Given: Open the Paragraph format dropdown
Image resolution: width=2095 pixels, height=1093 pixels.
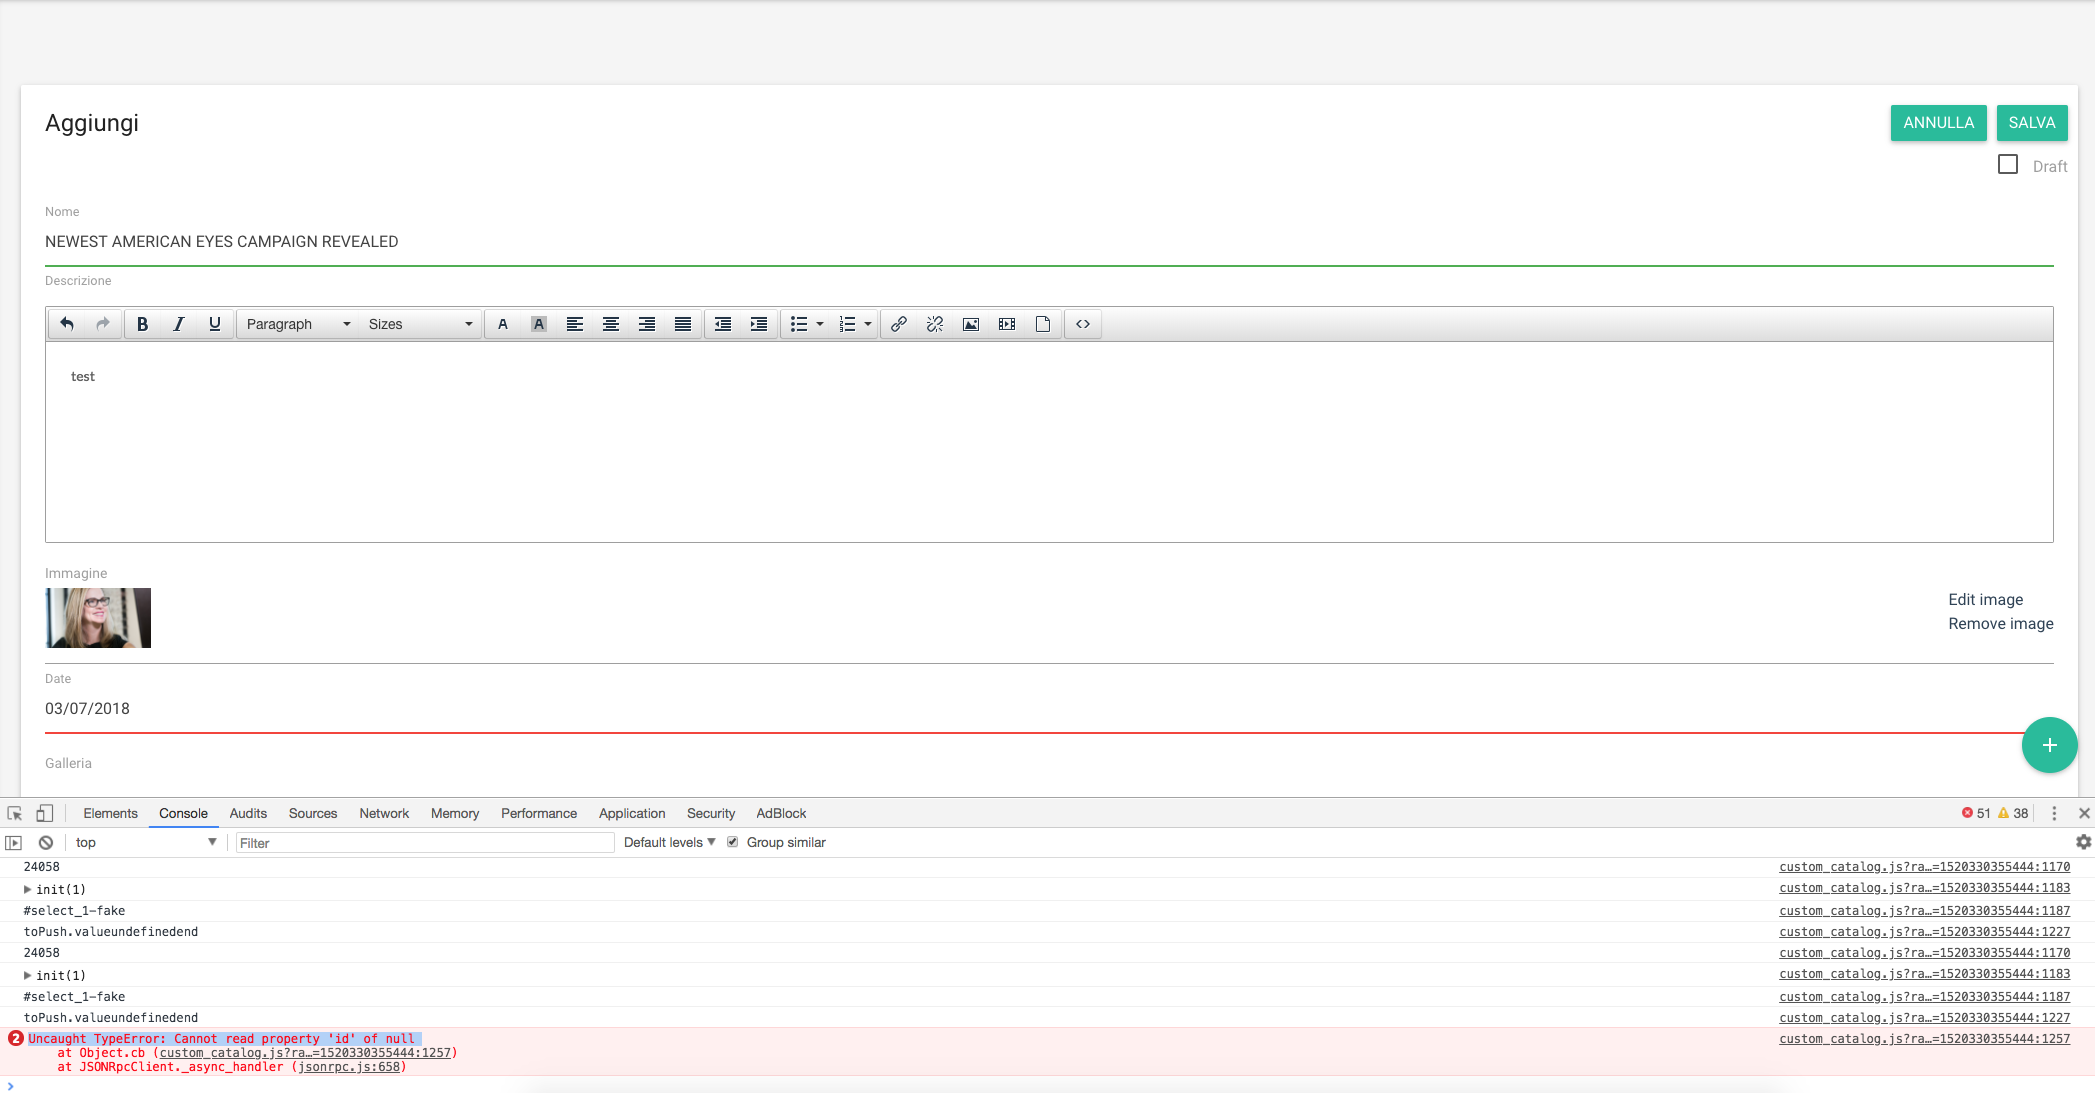Looking at the screenshot, I should coord(298,324).
